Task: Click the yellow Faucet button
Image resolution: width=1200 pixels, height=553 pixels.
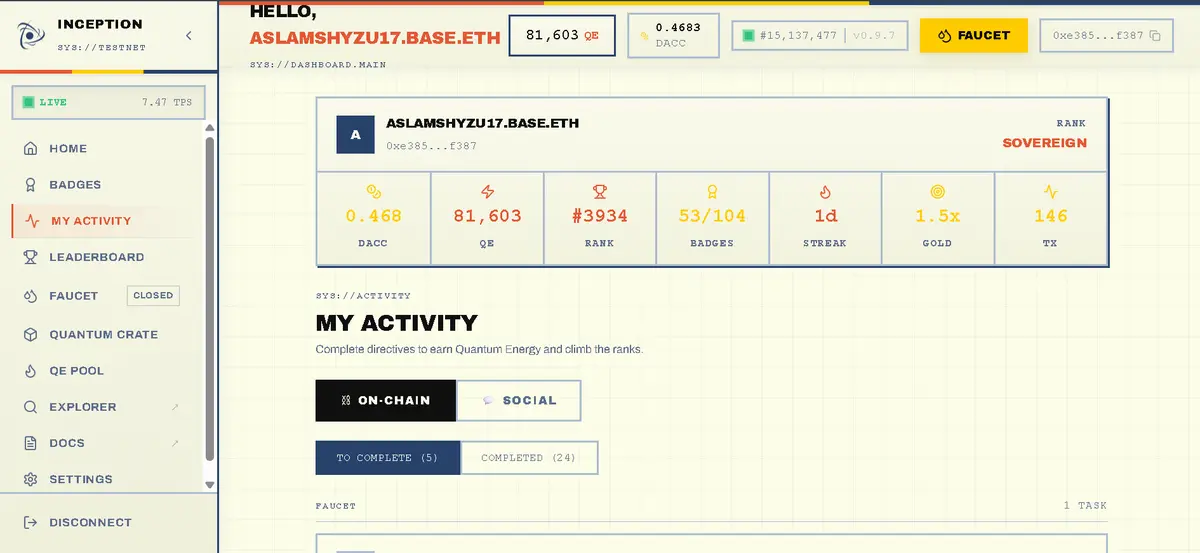Action: tap(973, 35)
